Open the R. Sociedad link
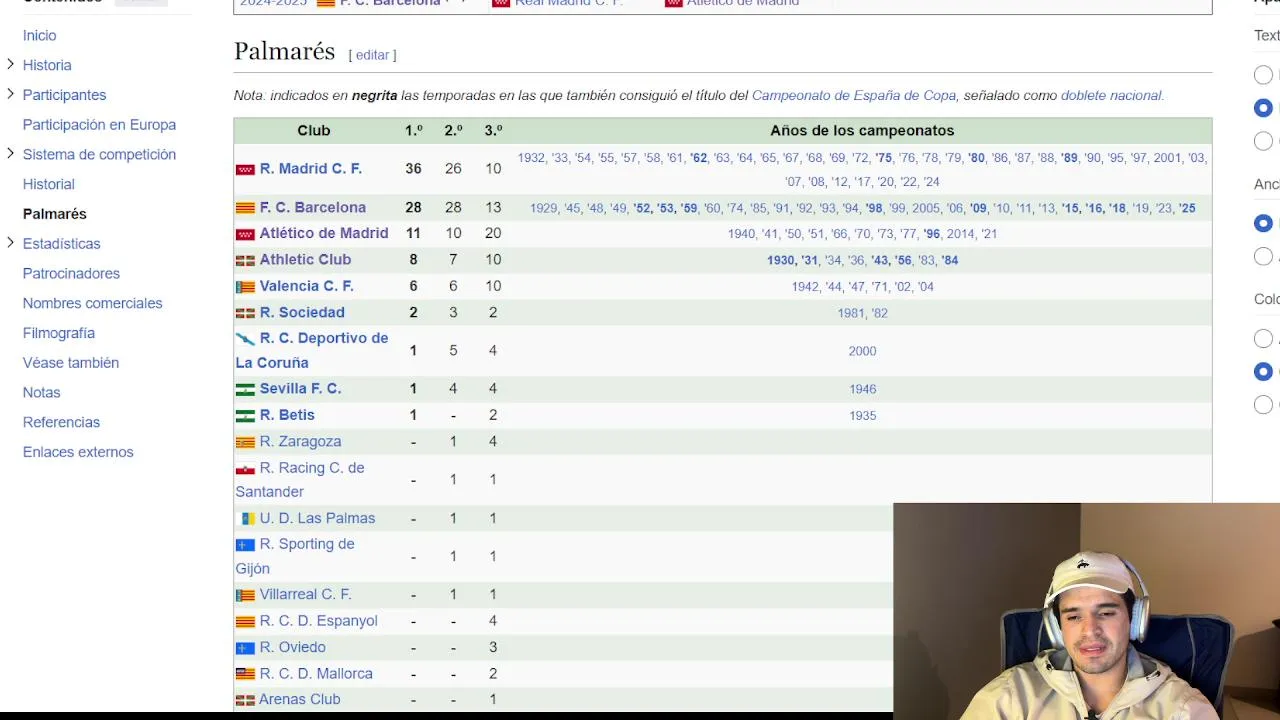 (302, 313)
